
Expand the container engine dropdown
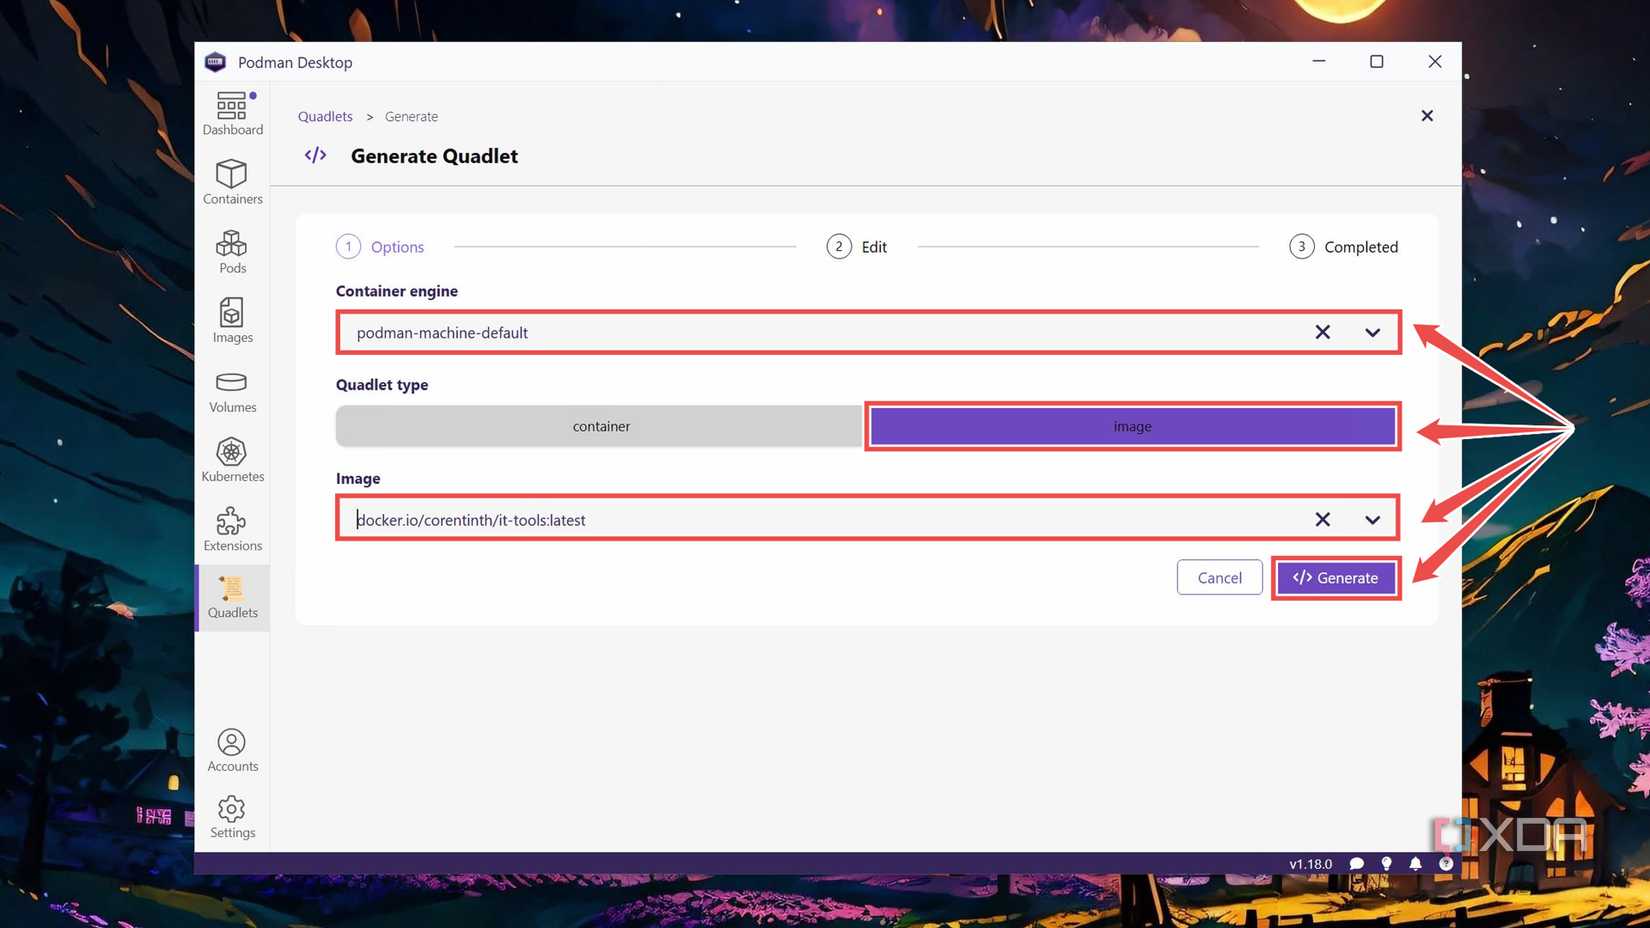(1371, 332)
